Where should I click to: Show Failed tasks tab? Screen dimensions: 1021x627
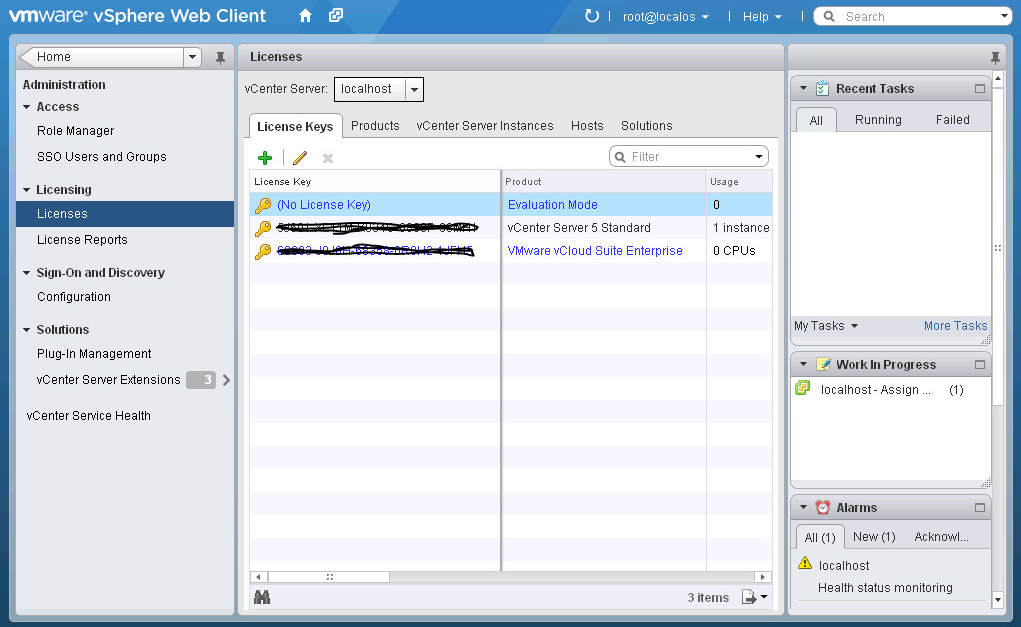[953, 120]
